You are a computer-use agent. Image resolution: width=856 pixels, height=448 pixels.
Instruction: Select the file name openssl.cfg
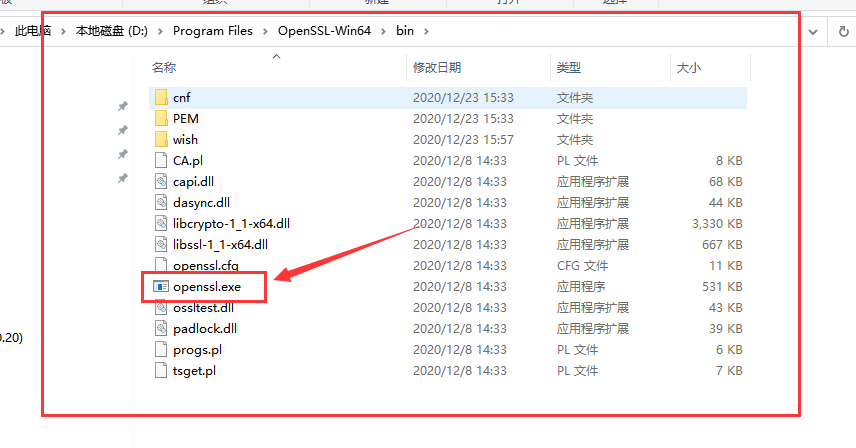206,266
